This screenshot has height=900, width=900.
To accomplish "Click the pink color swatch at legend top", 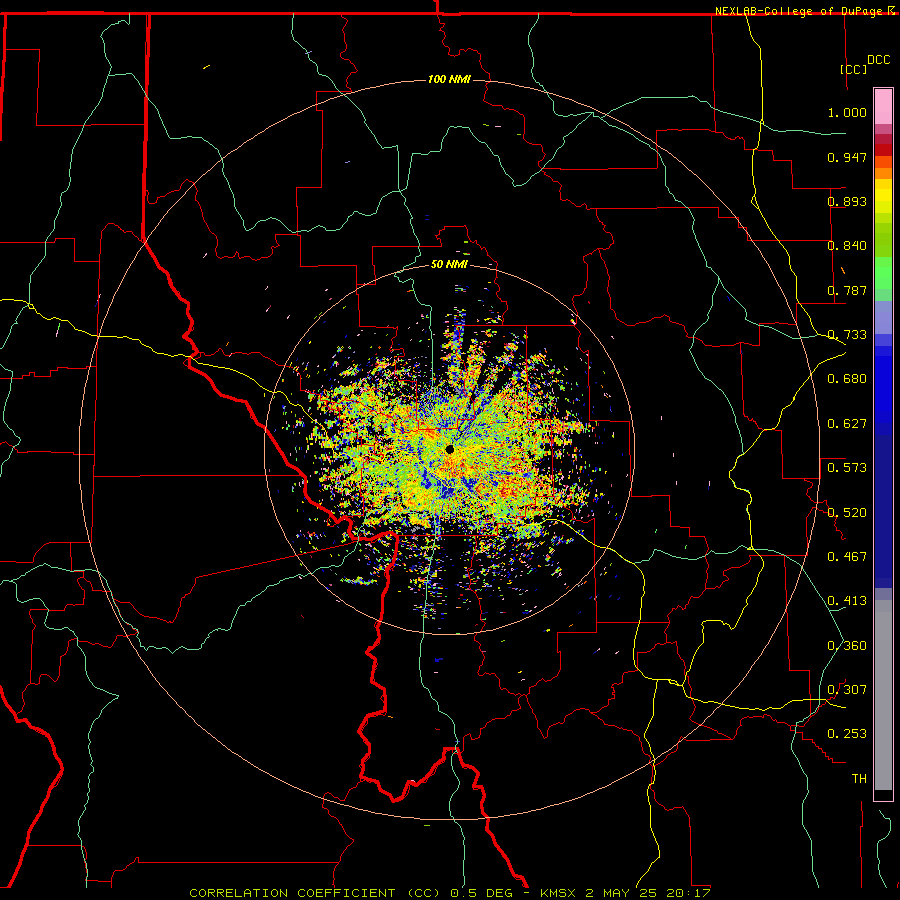I will 883,107.
